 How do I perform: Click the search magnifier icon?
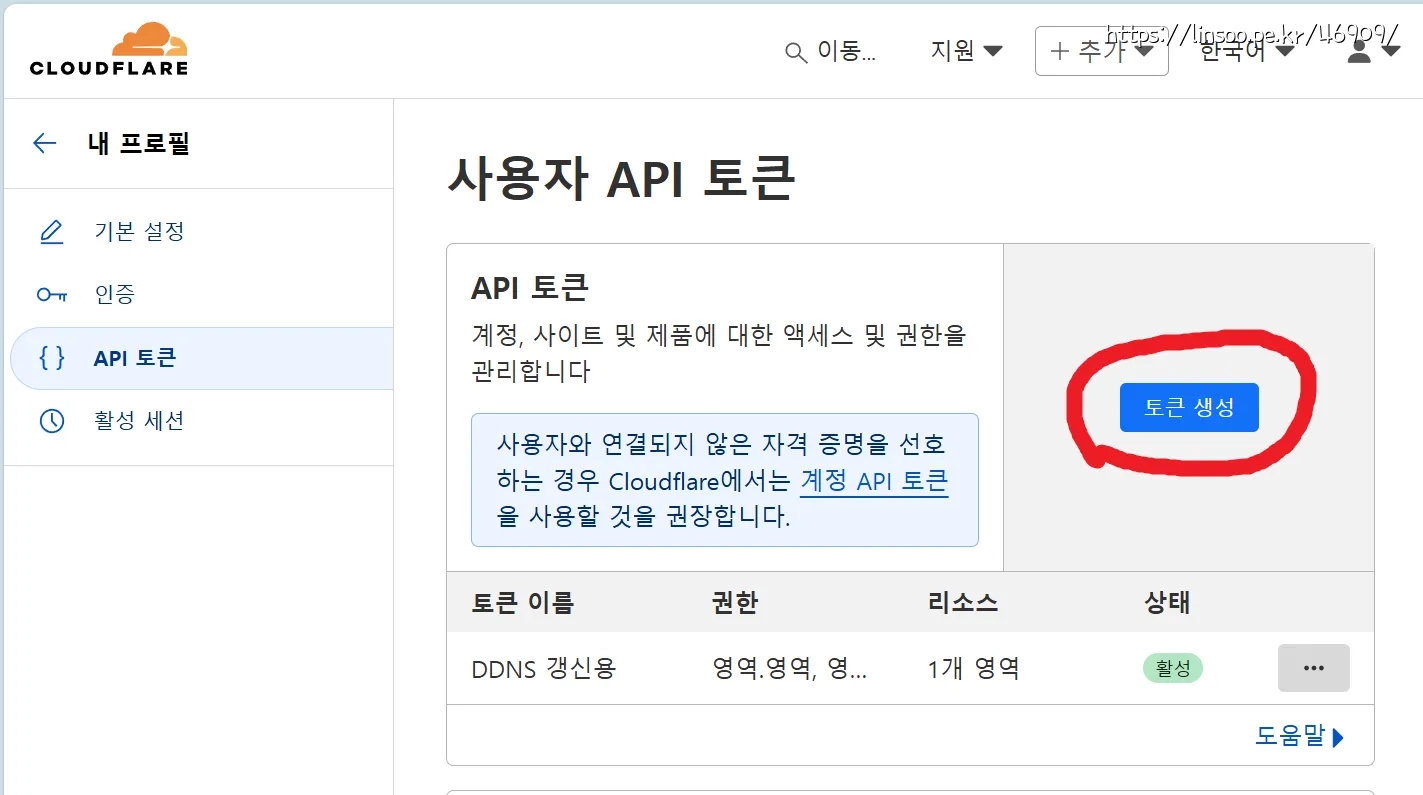click(796, 52)
